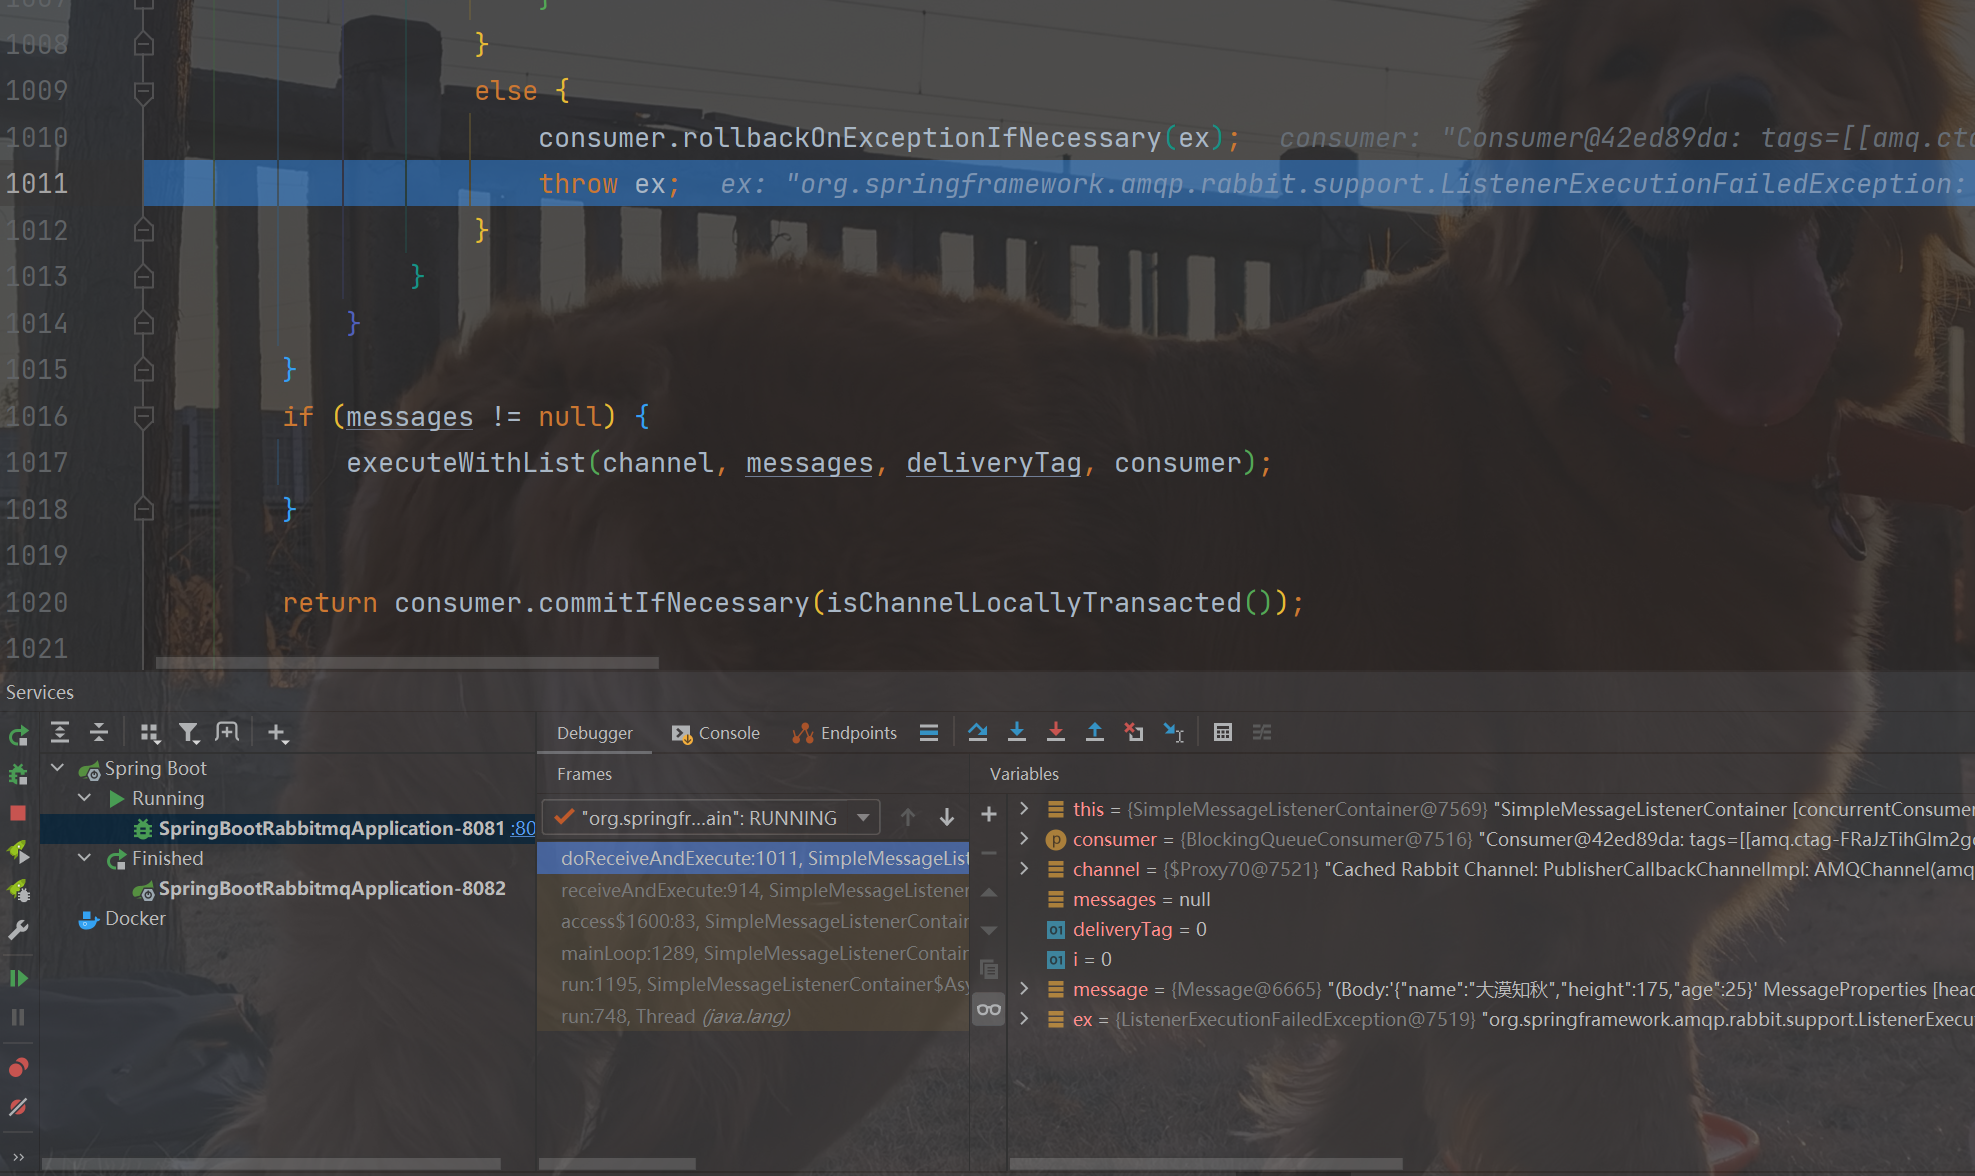The image size is (1975, 1176).
Task: Click the Remove Watch minus icon
Action: (x=989, y=853)
